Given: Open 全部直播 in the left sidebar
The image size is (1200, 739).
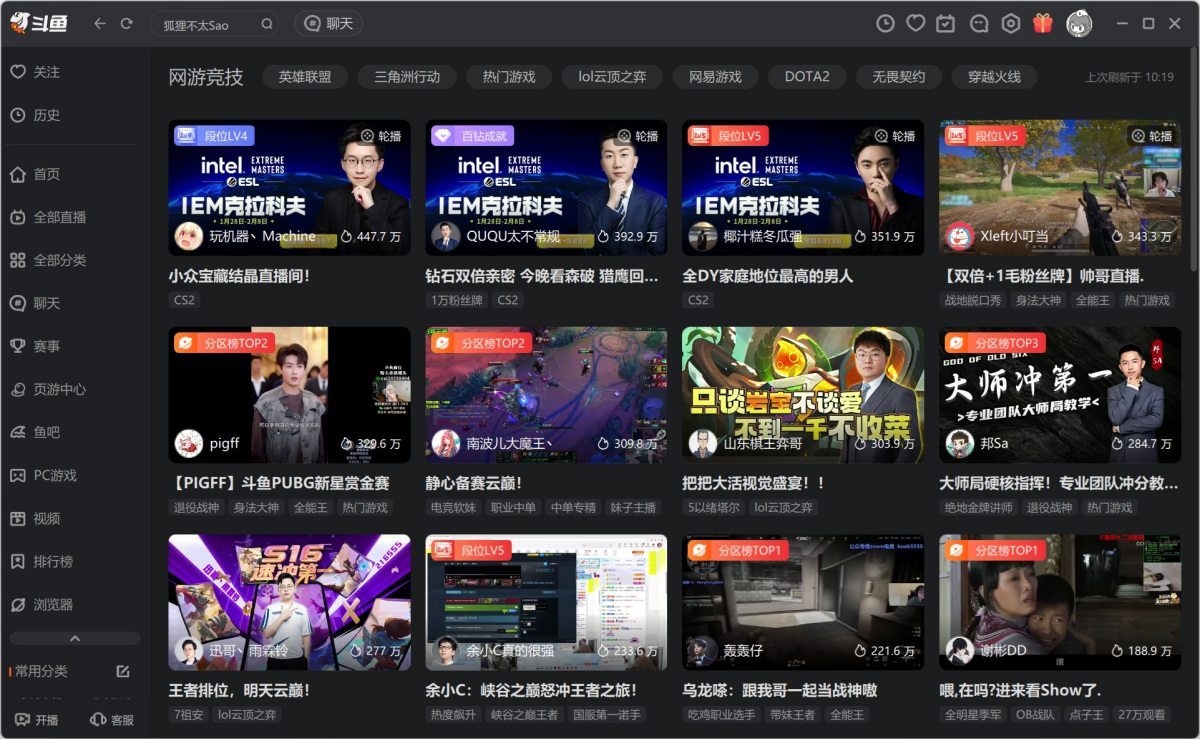Looking at the screenshot, I should tap(59, 217).
